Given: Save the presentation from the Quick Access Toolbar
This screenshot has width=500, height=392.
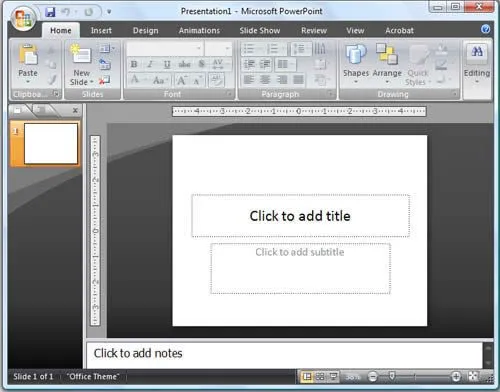Looking at the screenshot, I should point(50,12).
